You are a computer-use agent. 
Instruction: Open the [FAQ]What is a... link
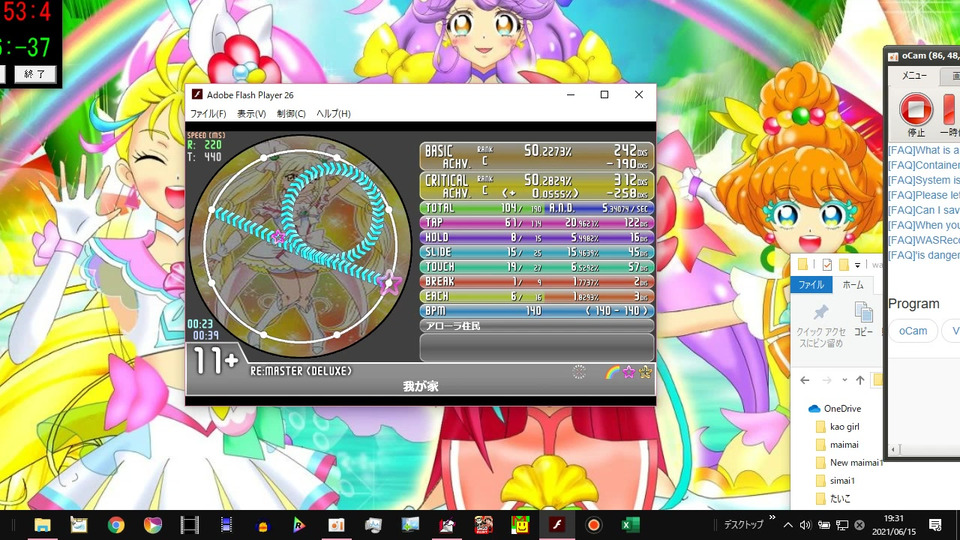924,150
